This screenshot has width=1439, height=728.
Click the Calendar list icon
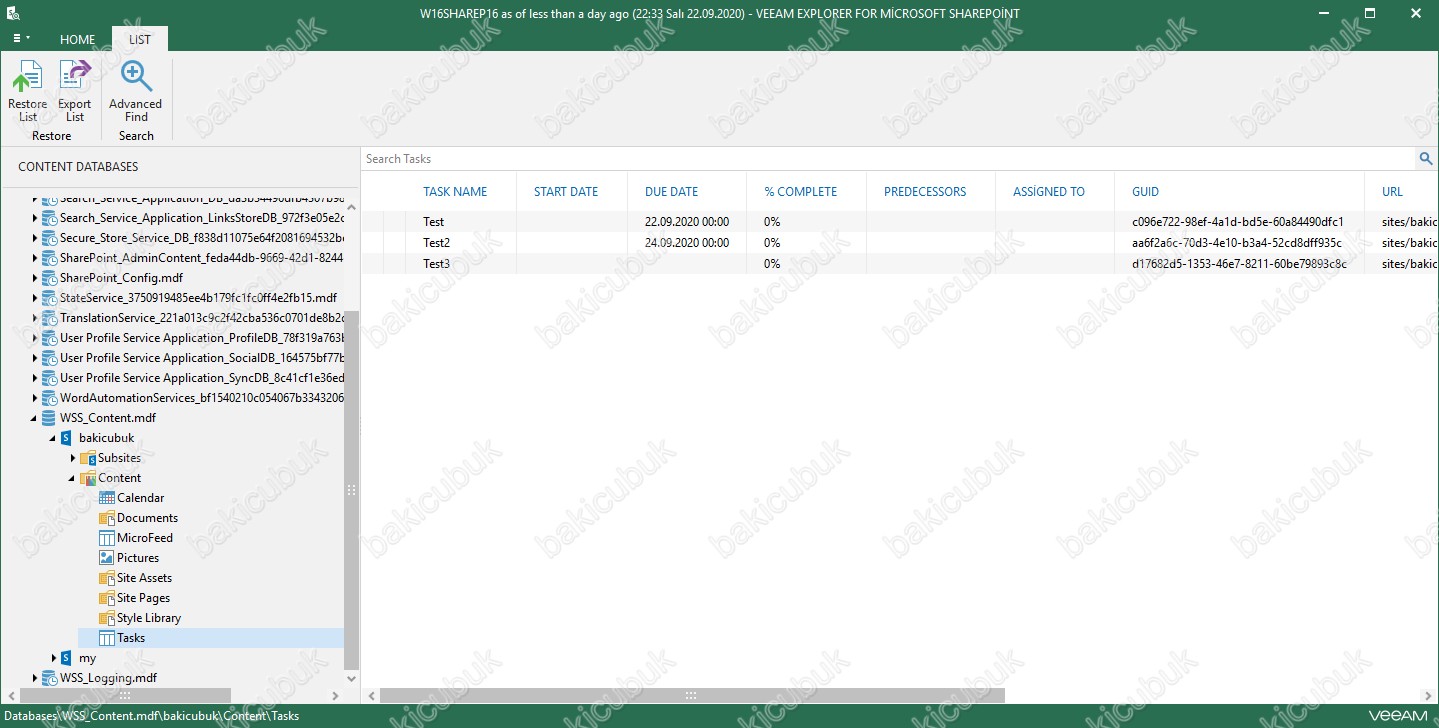(107, 498)
